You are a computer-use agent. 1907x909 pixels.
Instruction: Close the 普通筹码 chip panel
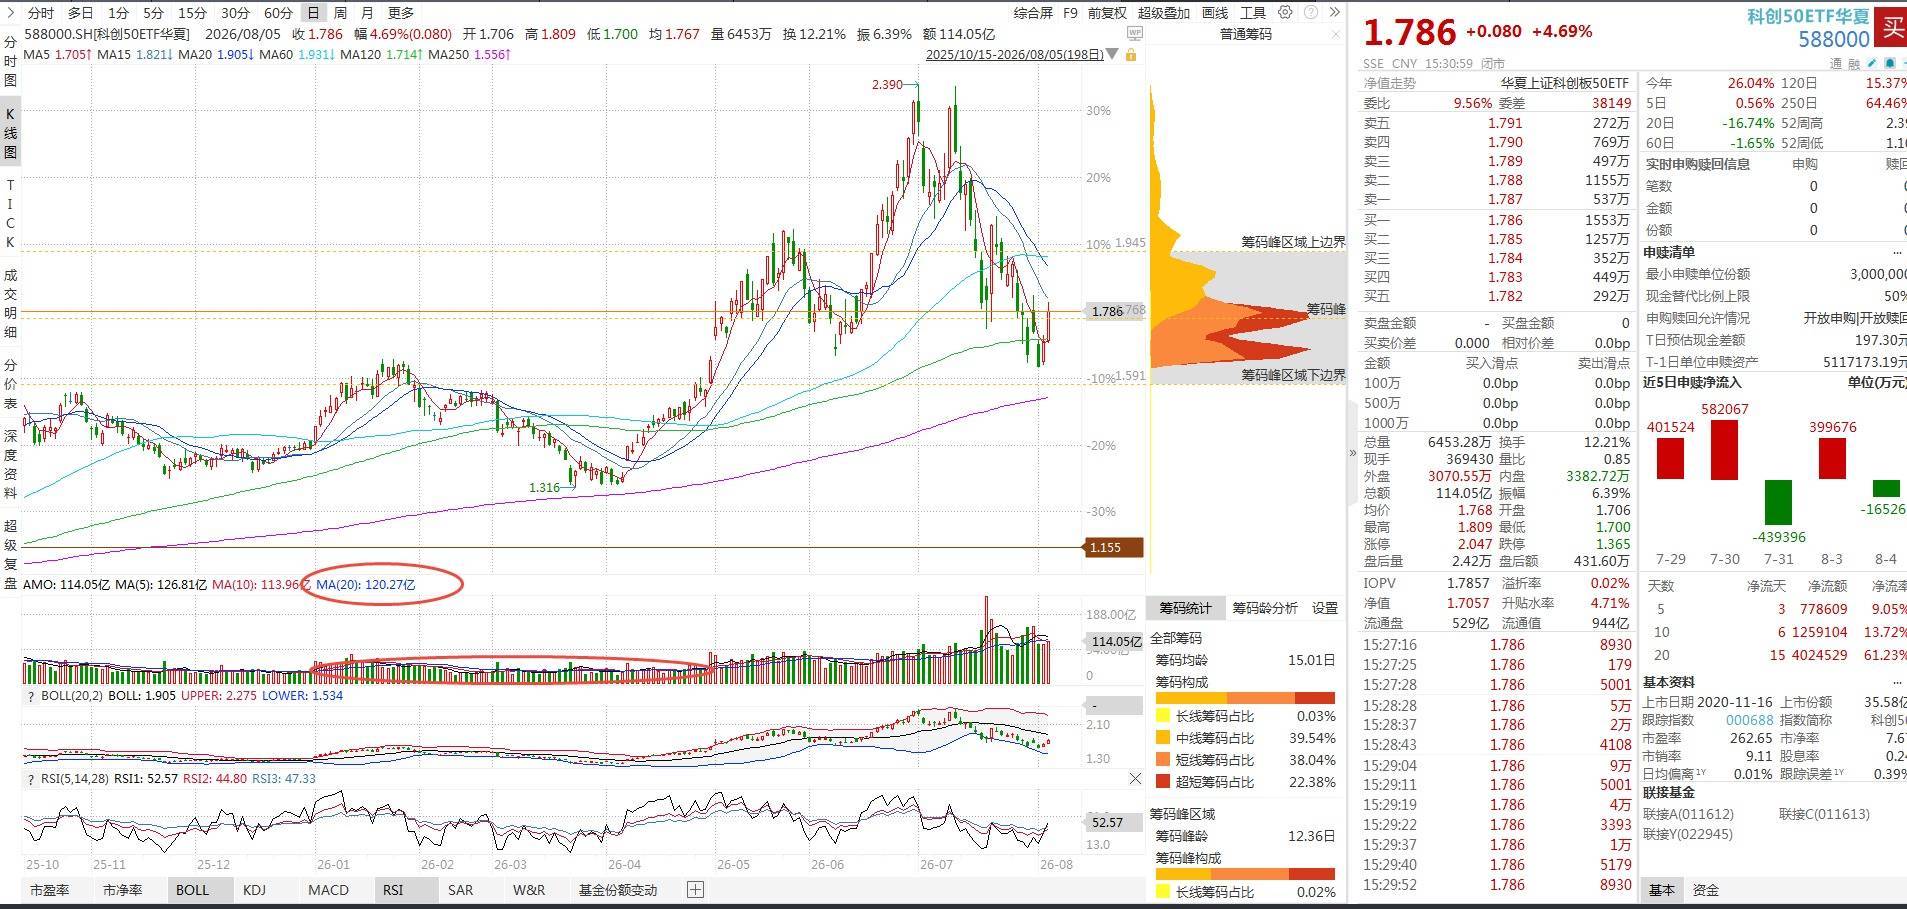[1336, 34]
